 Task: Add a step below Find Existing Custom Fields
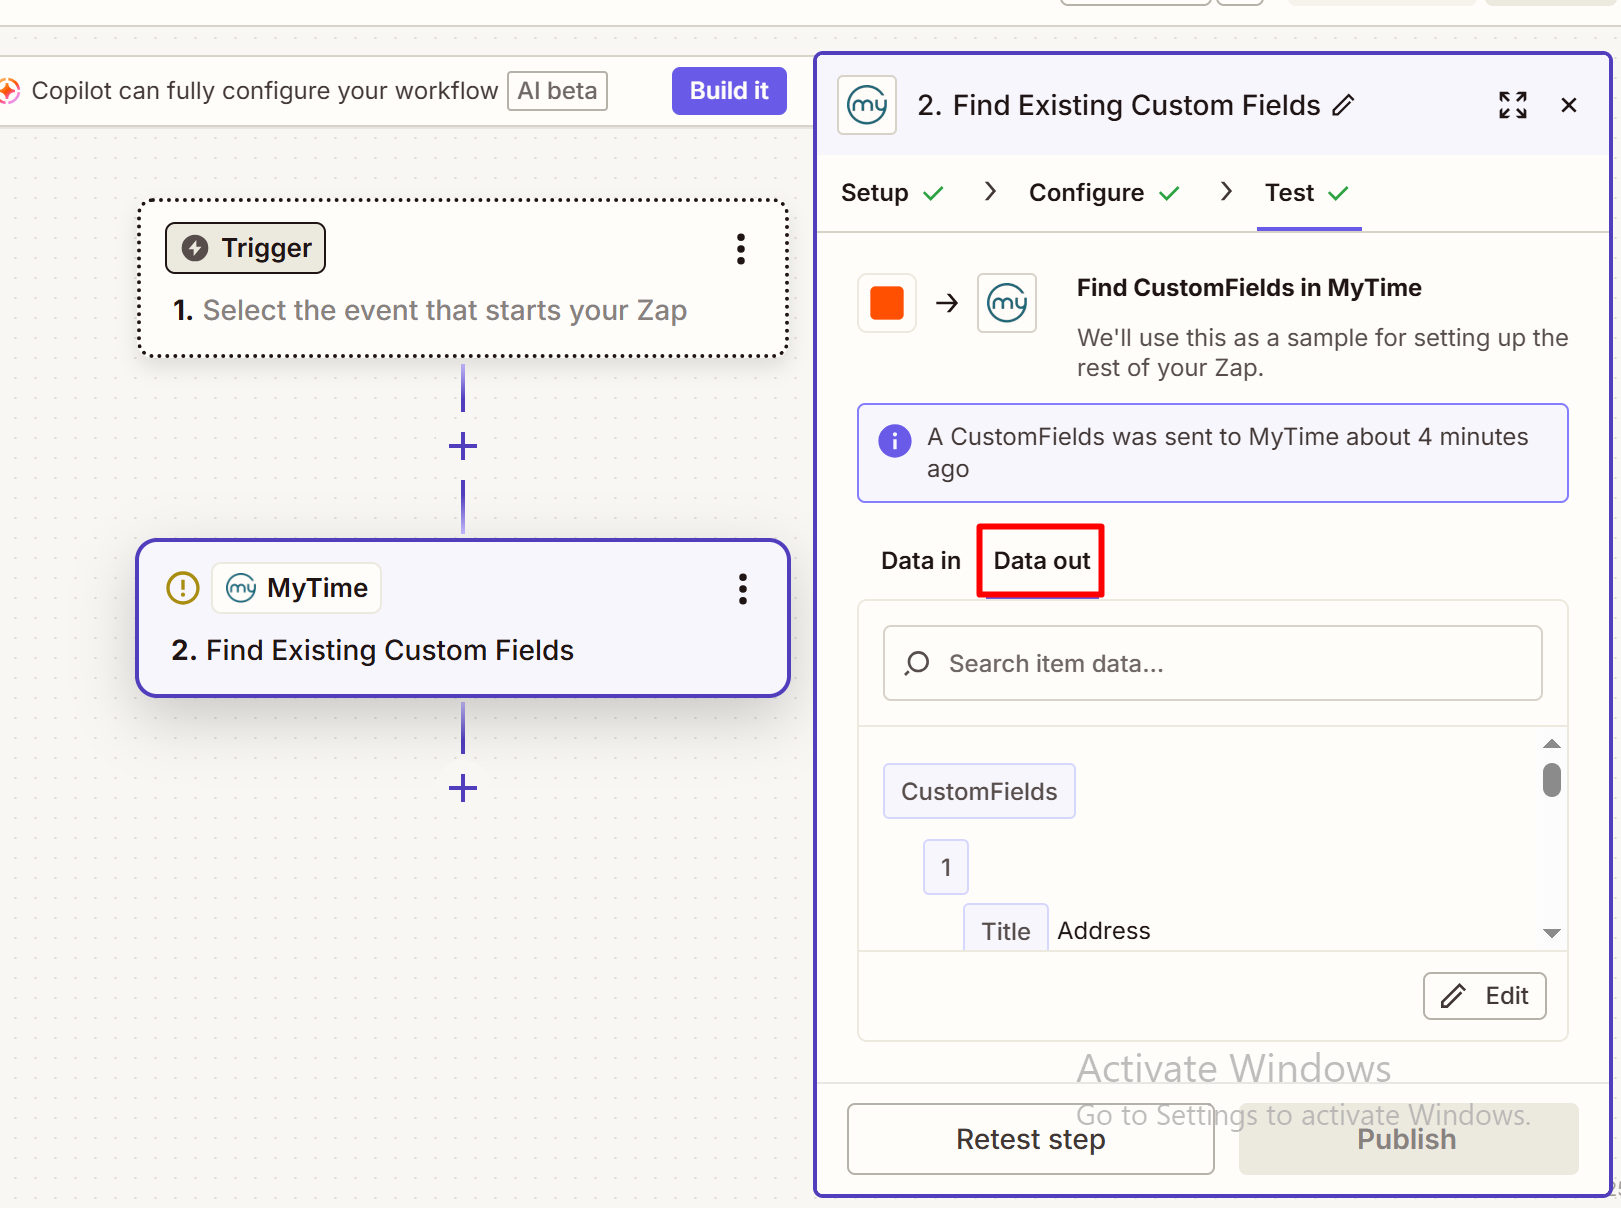pyautogui.click(x=463, y=788)
